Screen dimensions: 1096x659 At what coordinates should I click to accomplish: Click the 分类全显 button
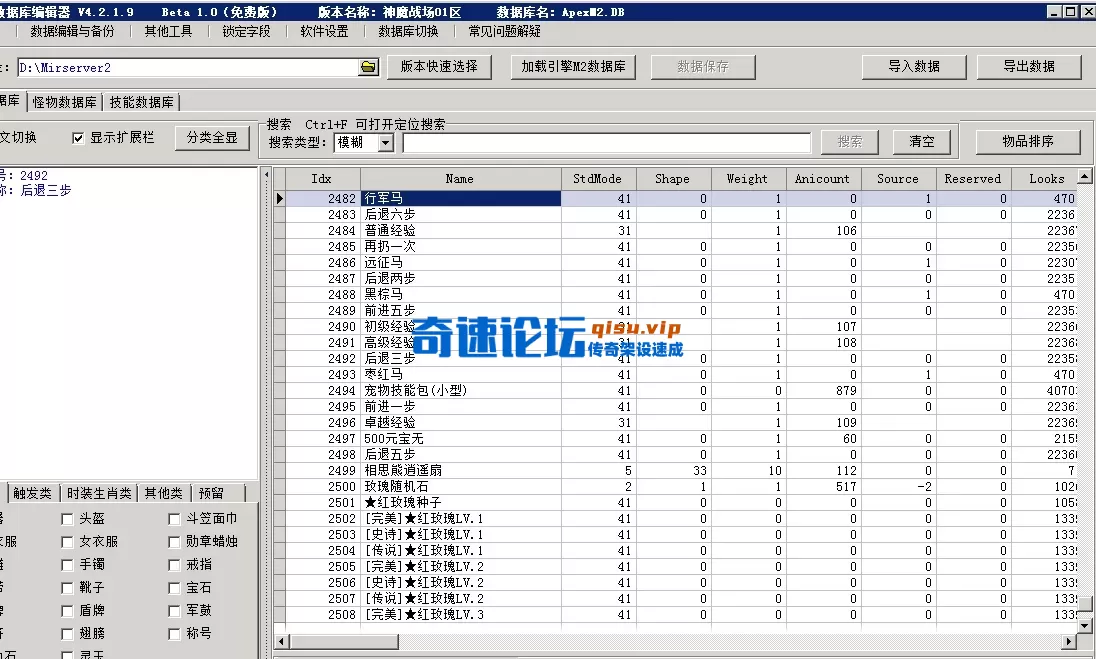pos(212,139)
